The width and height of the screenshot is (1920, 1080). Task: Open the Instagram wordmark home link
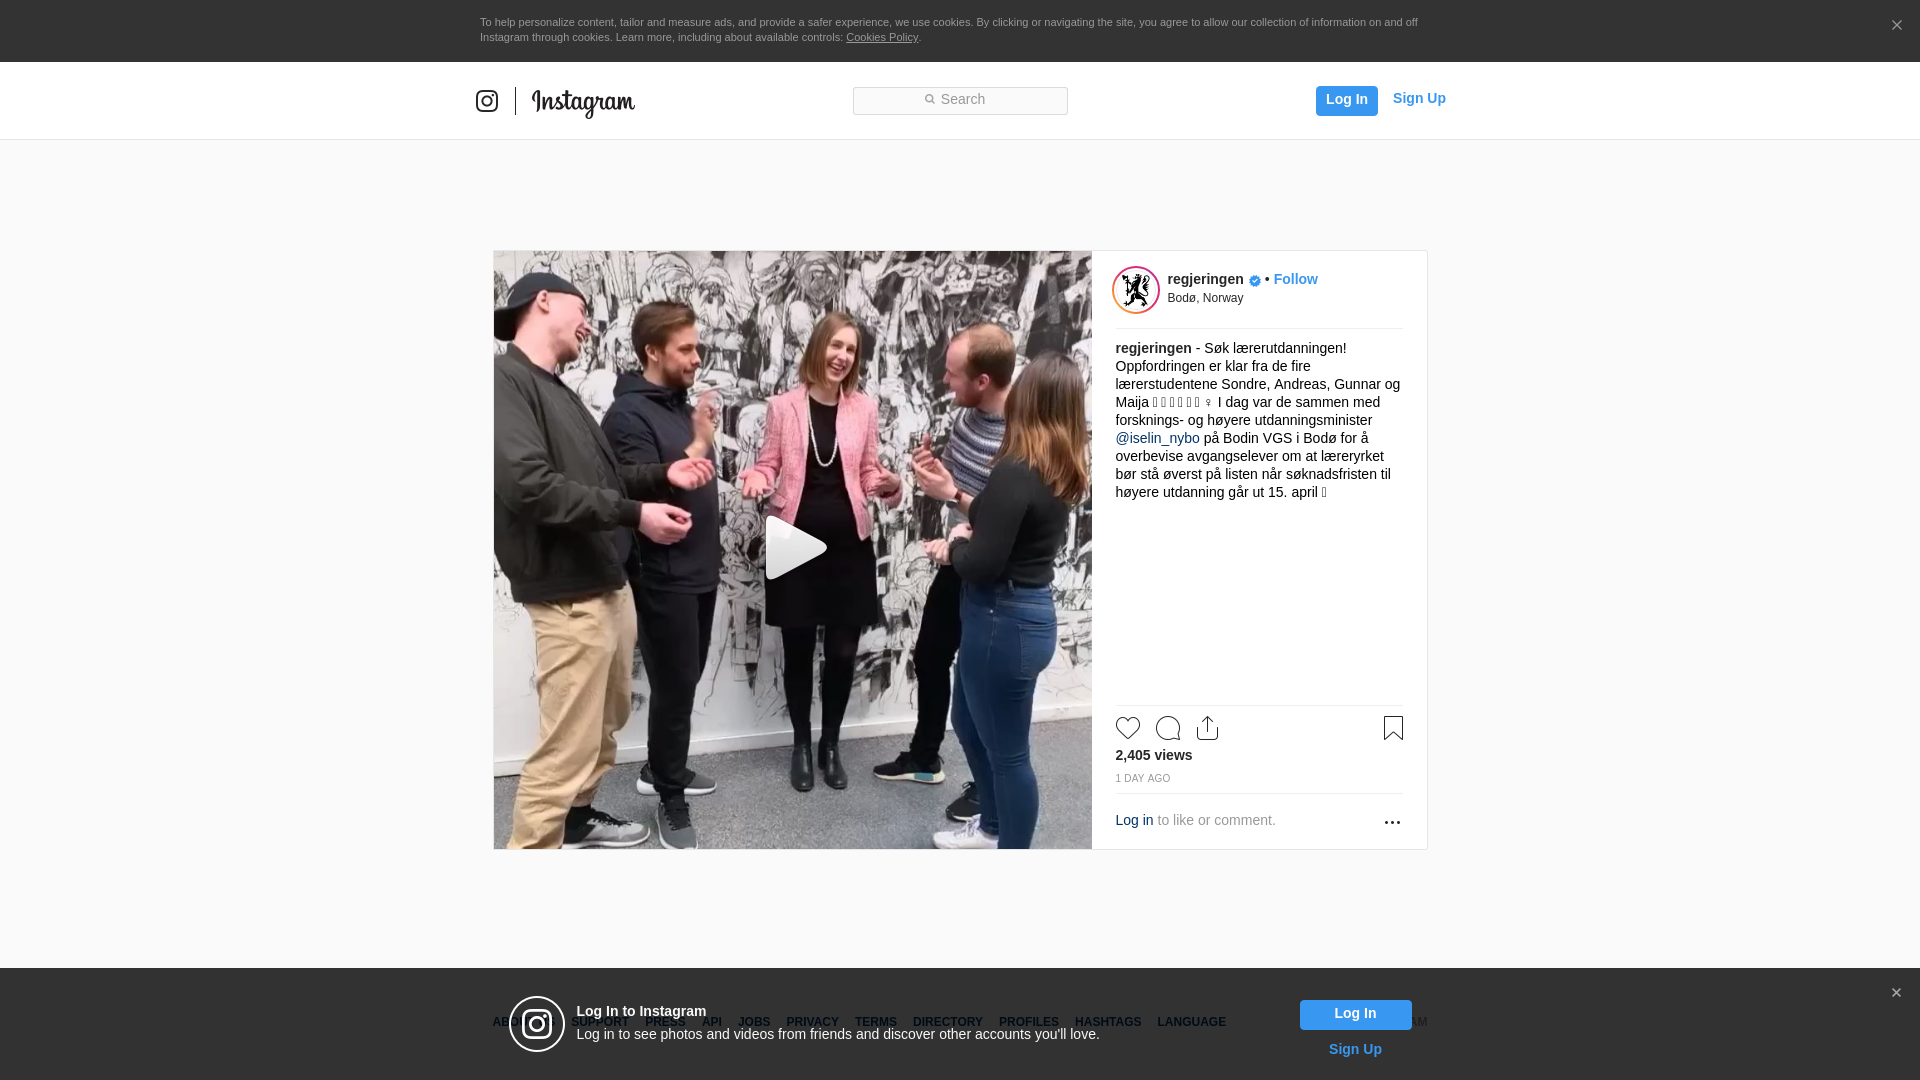coord(583,102)
